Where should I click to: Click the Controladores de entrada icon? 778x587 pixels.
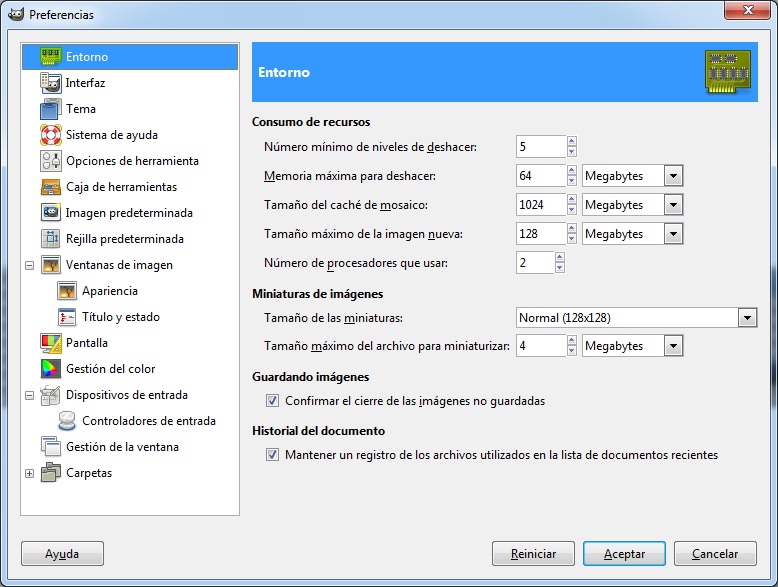[67, 421]
